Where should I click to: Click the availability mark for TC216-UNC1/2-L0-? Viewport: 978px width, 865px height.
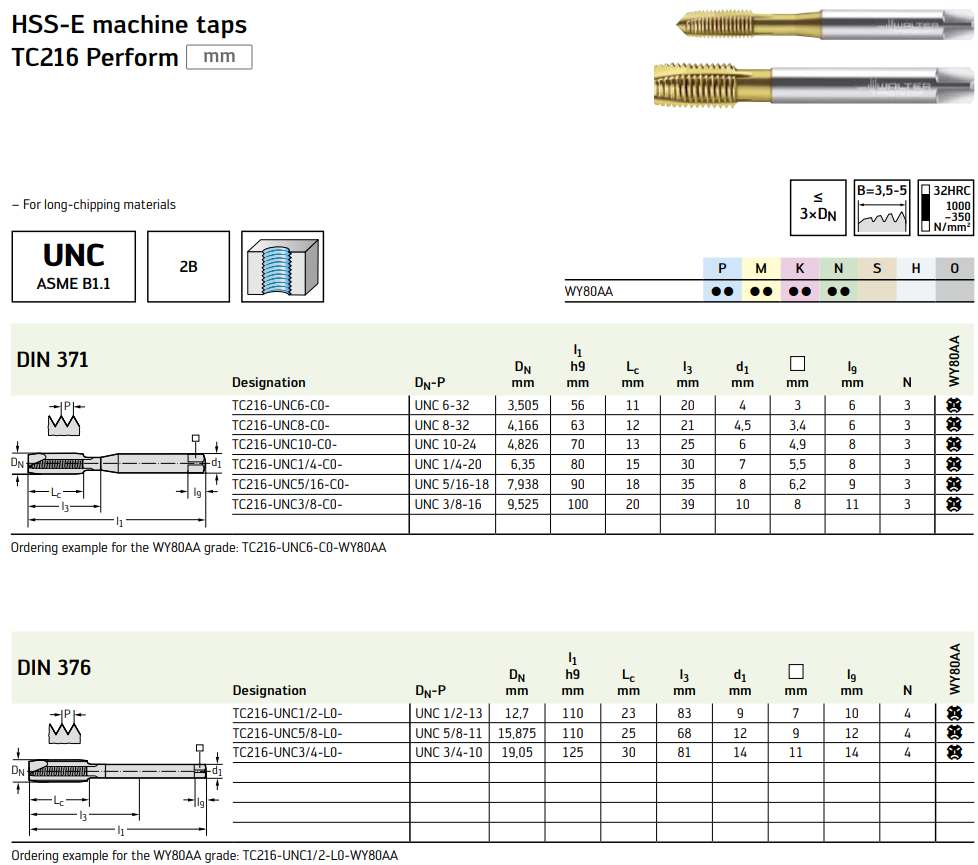coord(954,713)
